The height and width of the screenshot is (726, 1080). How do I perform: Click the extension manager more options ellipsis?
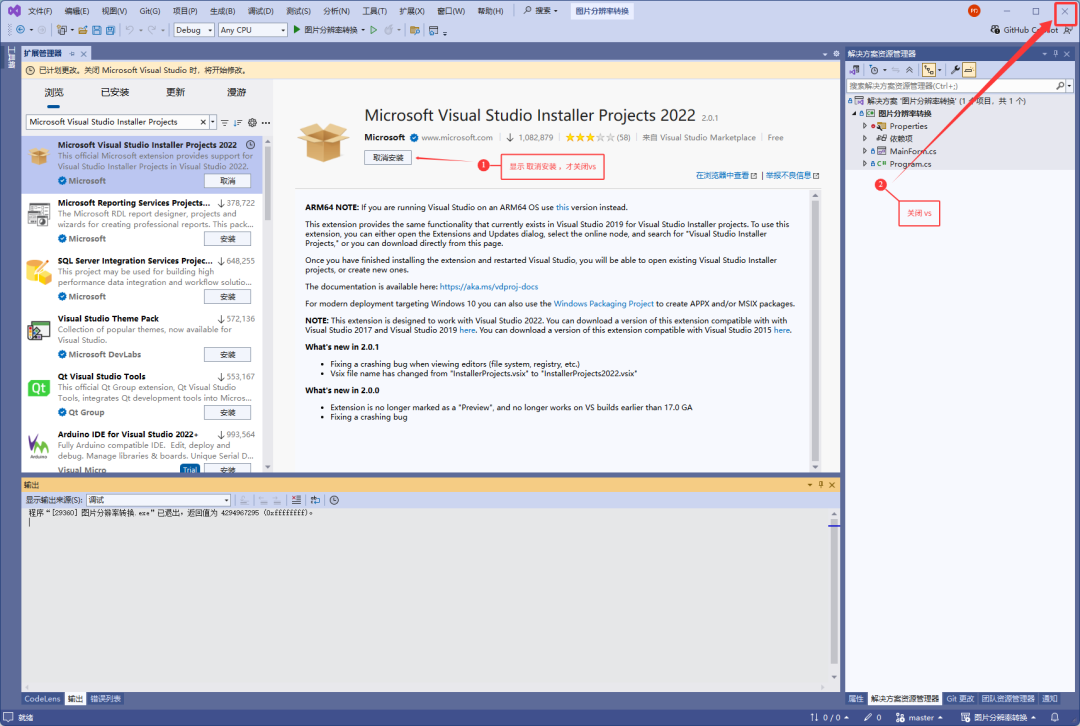click(266, 122)
